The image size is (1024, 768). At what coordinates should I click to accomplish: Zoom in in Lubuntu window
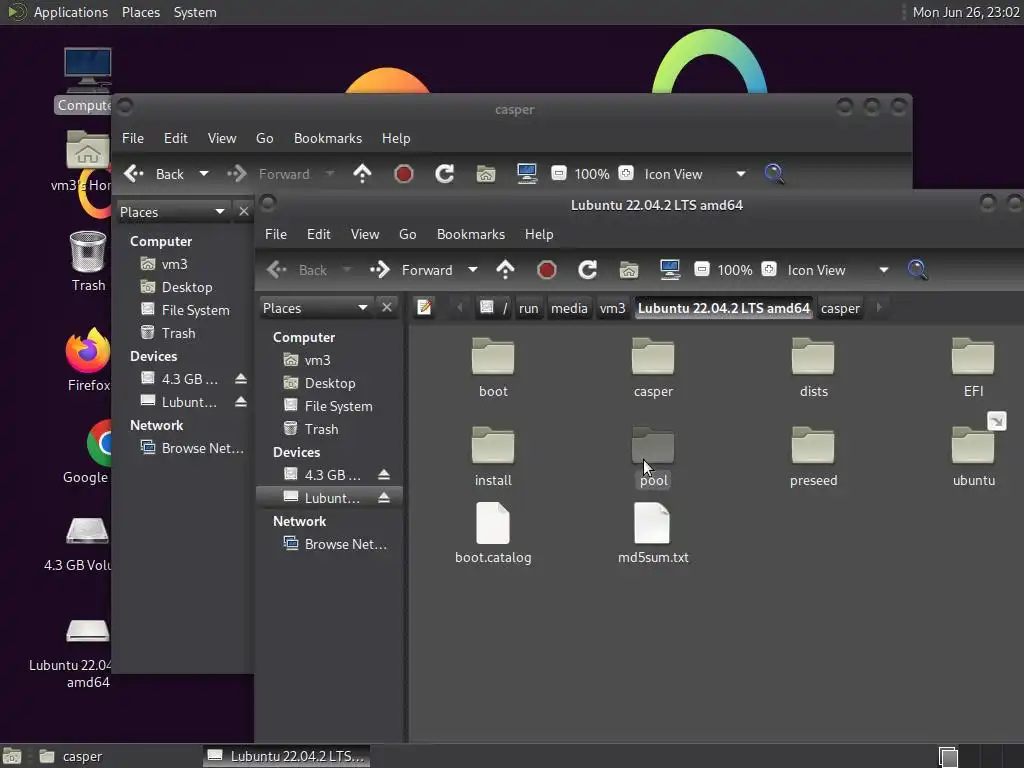[x=769, y=269]
